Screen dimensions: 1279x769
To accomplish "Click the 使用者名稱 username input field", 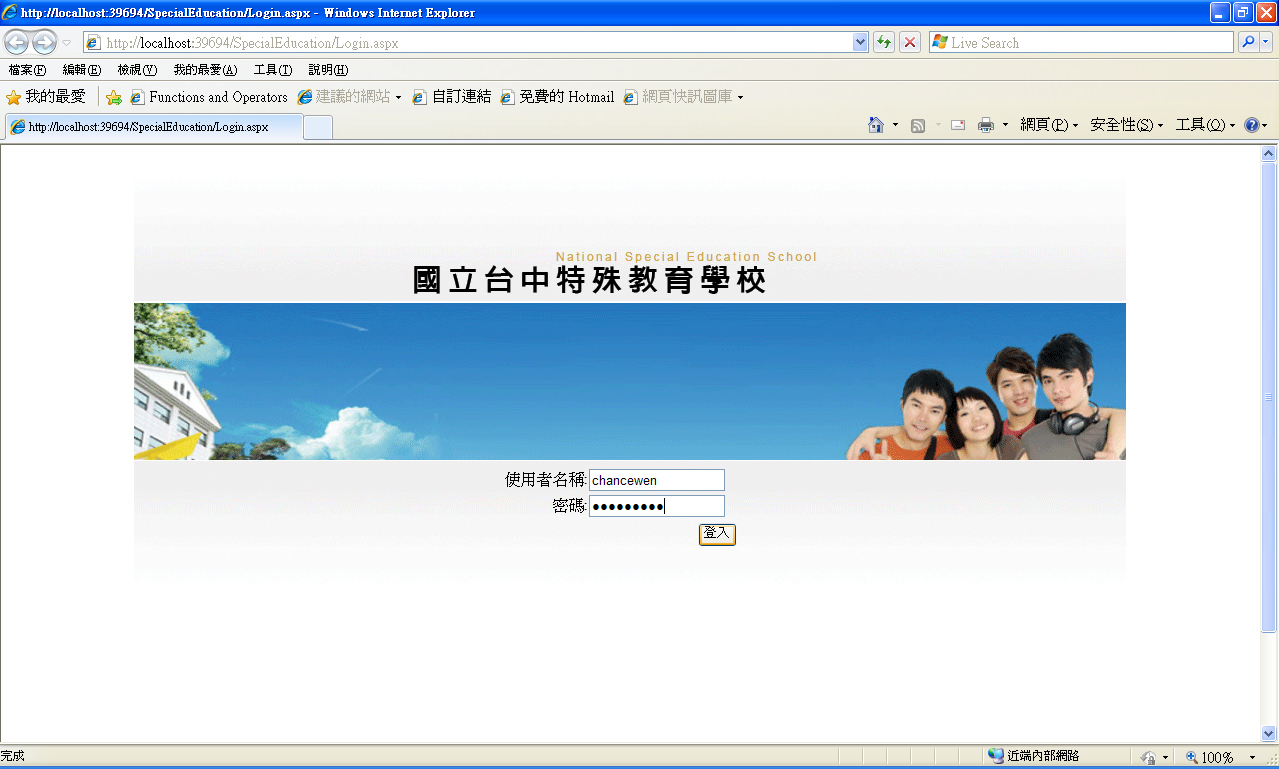I will tap(656, 480).
